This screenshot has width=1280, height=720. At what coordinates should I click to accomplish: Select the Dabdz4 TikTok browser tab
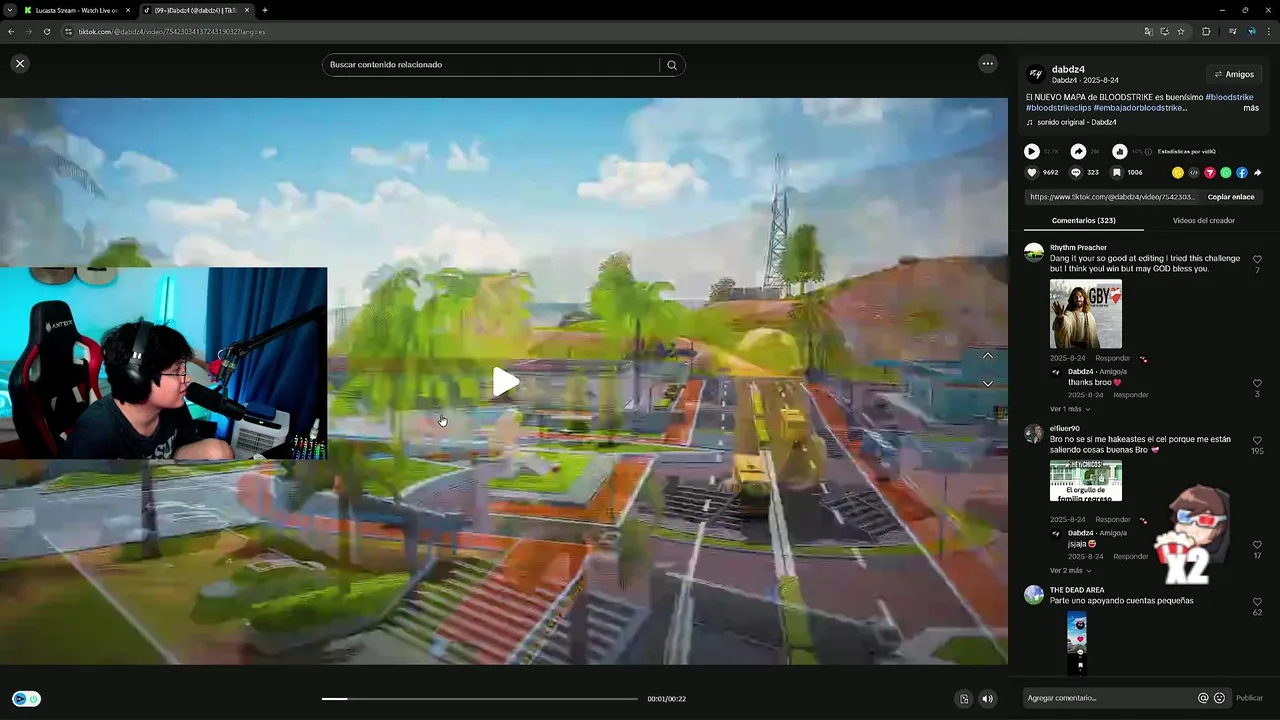195,10
